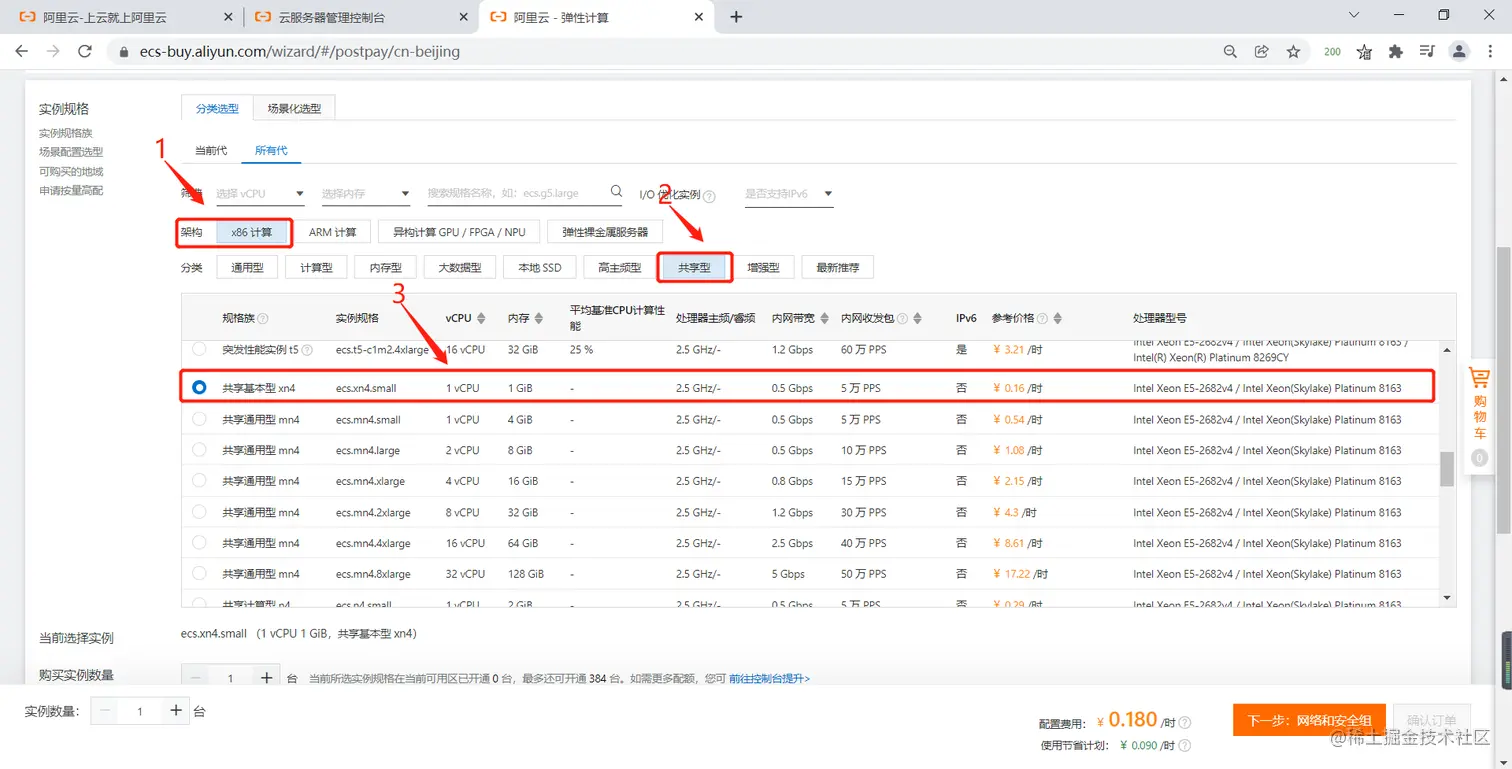
Task: Select the ecs.mn4.4xlarge radio button
Action: pos(199,543)
